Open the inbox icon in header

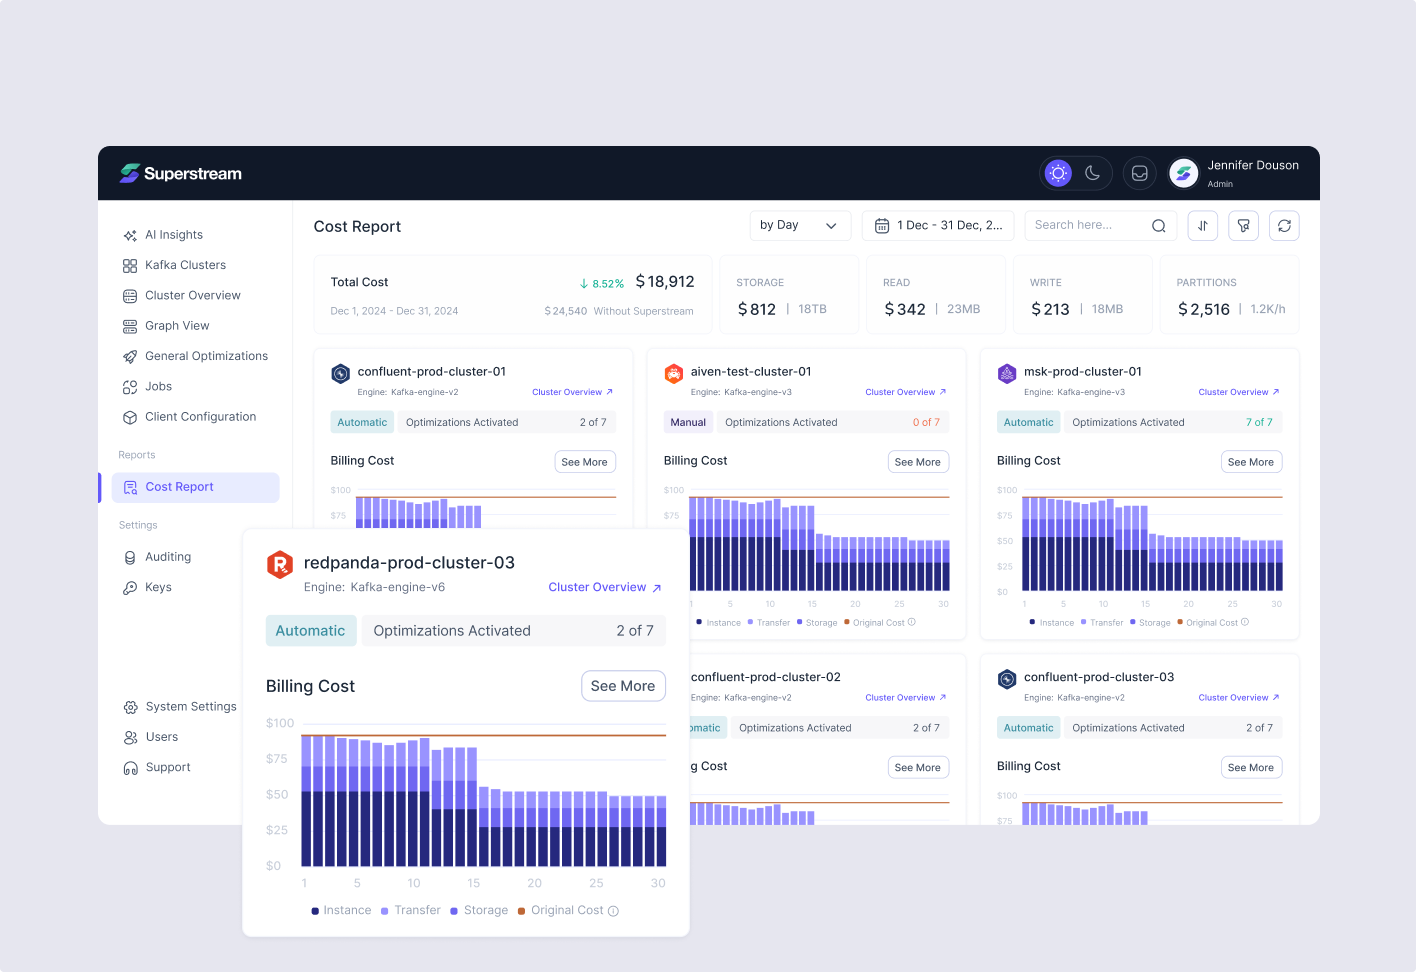1139,173
